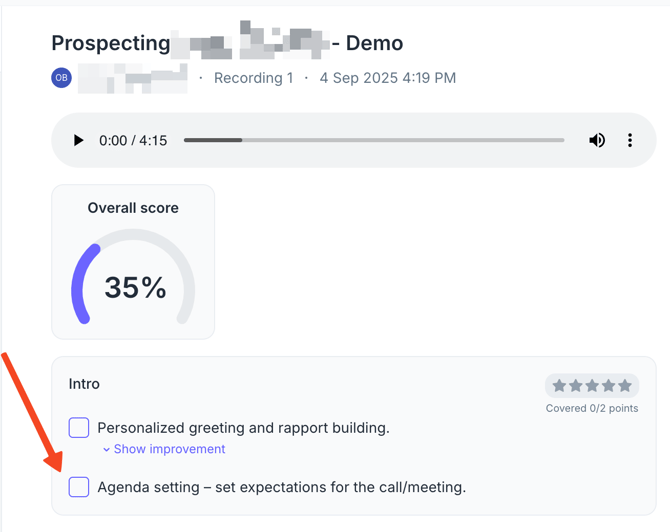Rate Intro with the third star
The image size is (670, 532).
pyautogui.click(x=592, y=386)
